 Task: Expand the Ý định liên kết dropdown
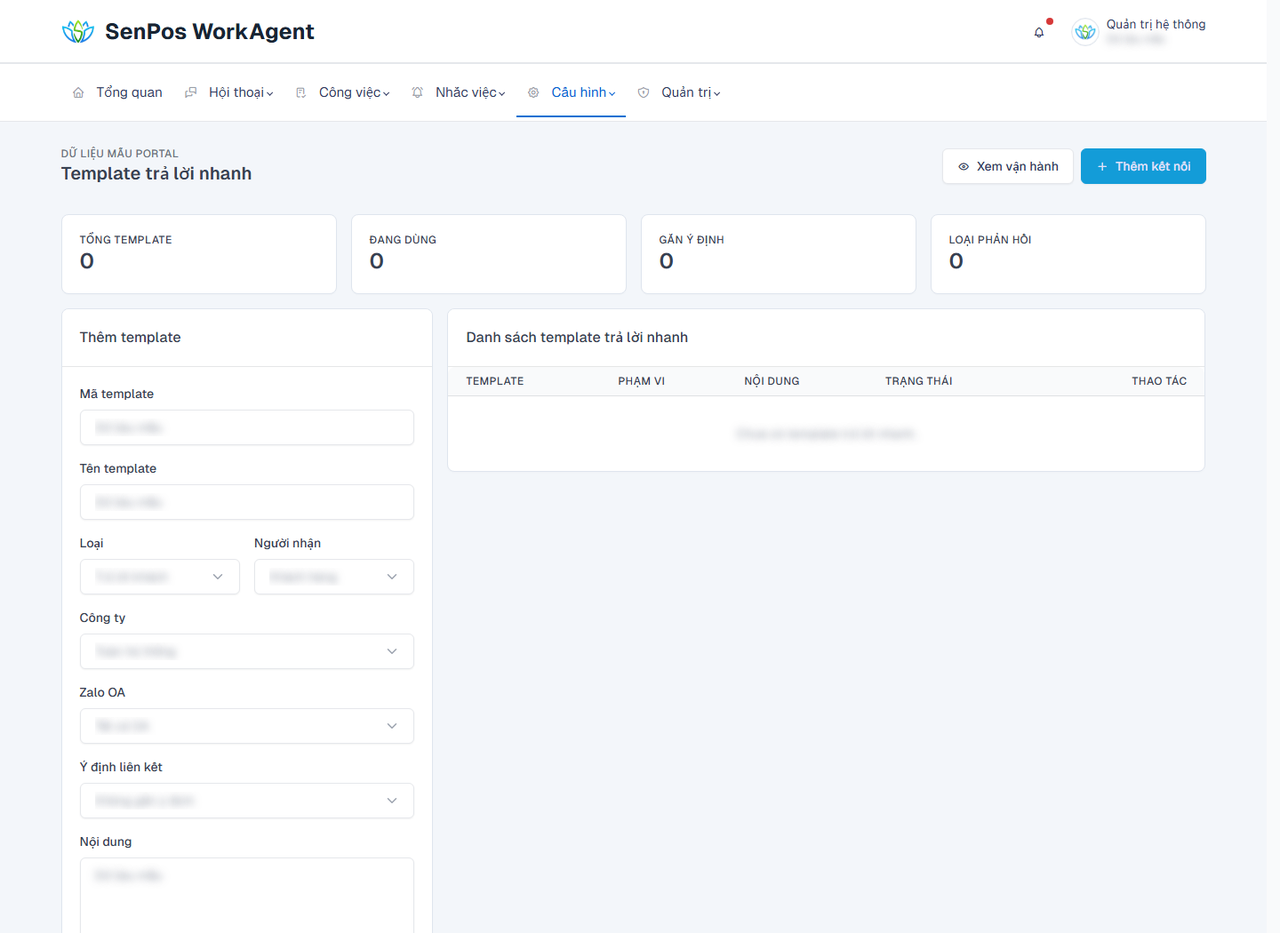coord(247,801)
